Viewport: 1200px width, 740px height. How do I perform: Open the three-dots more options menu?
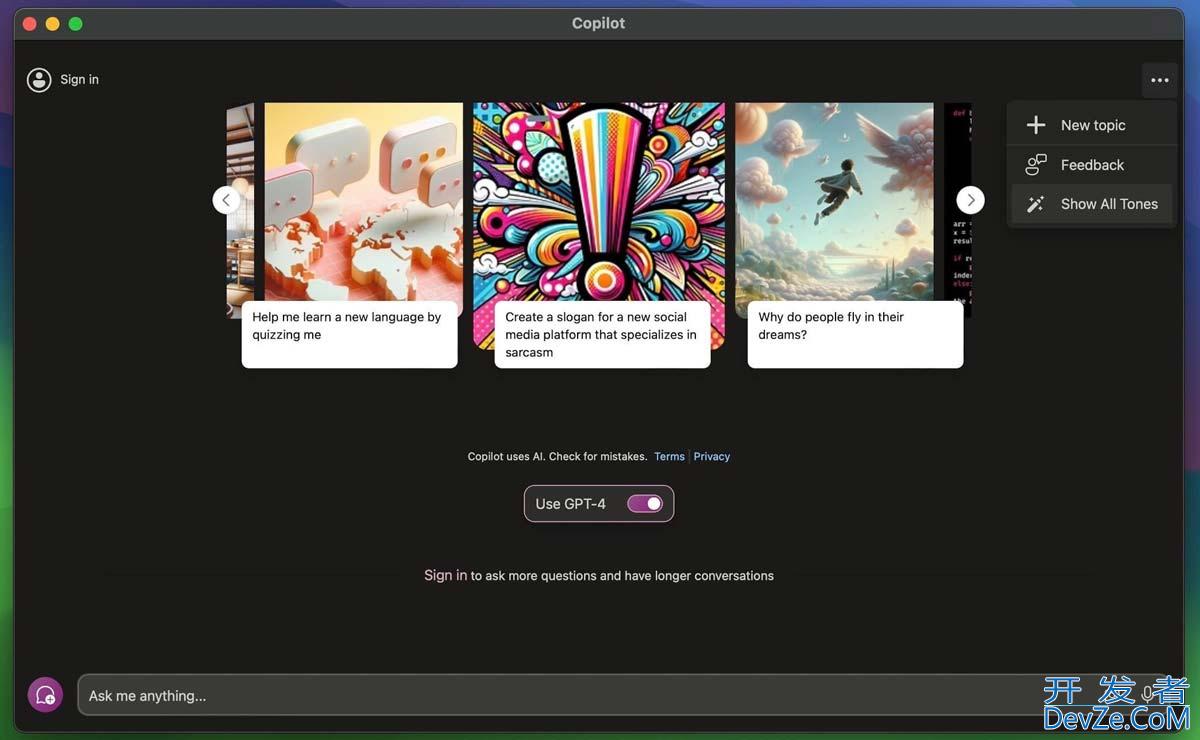pyautogui.click(x=1159, y=80)
